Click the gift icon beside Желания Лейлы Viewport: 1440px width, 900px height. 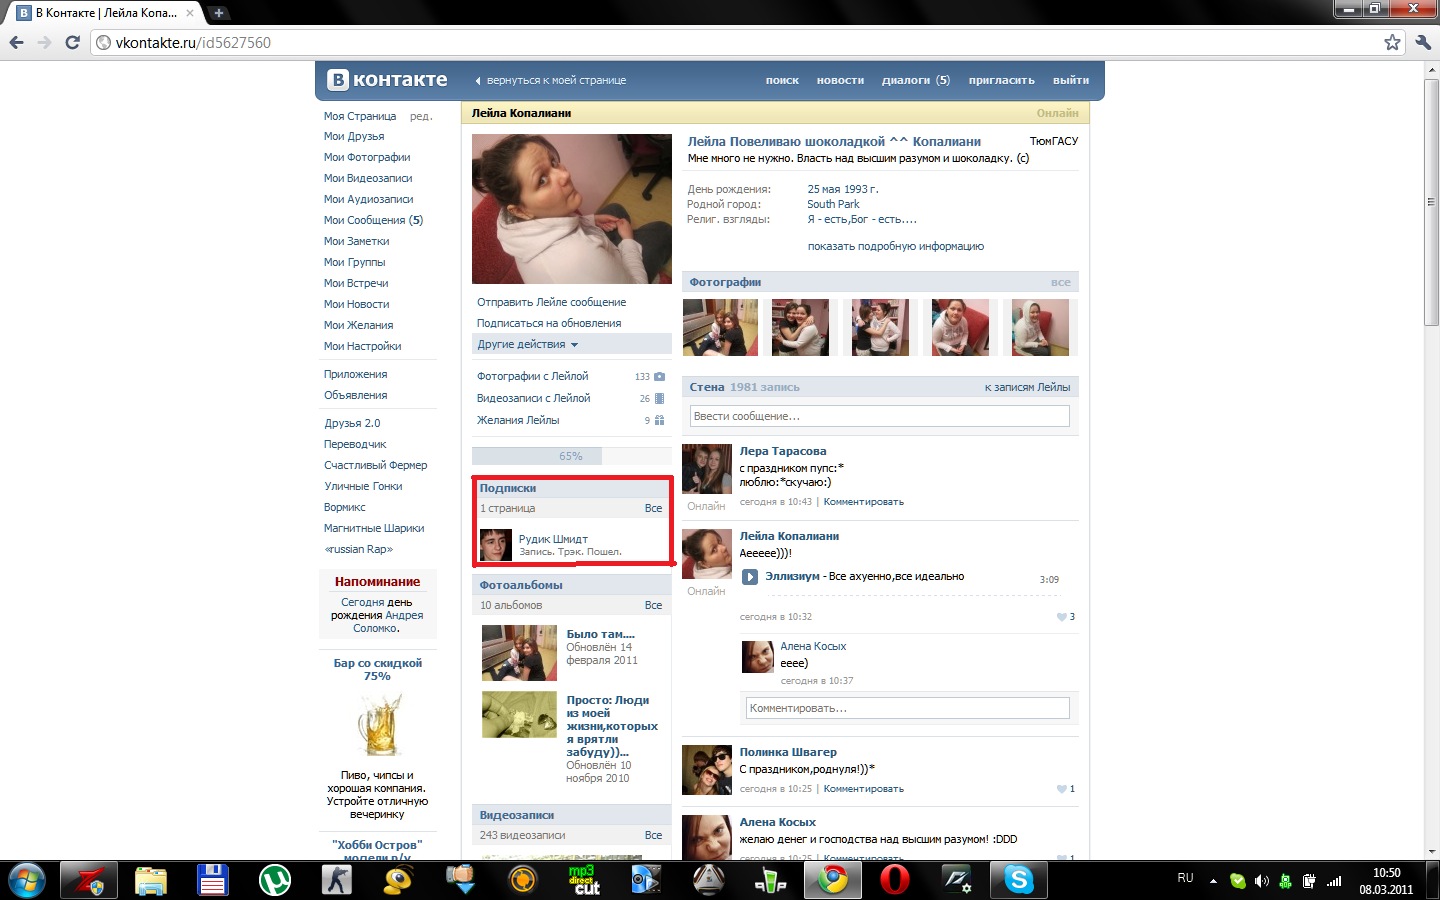(659, 420)
